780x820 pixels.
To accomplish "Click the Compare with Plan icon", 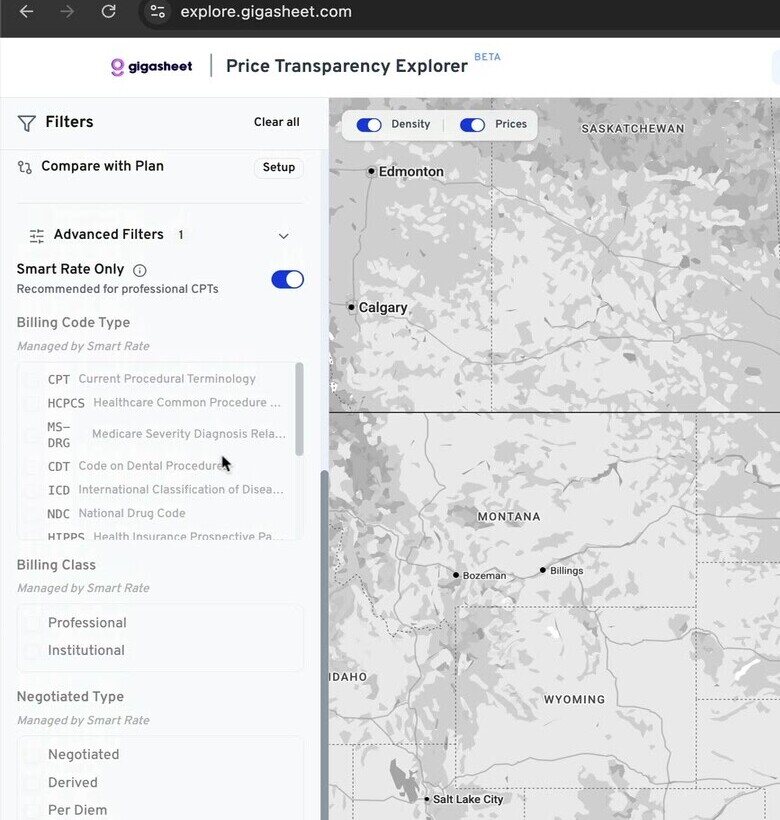I will click(25, 167).
